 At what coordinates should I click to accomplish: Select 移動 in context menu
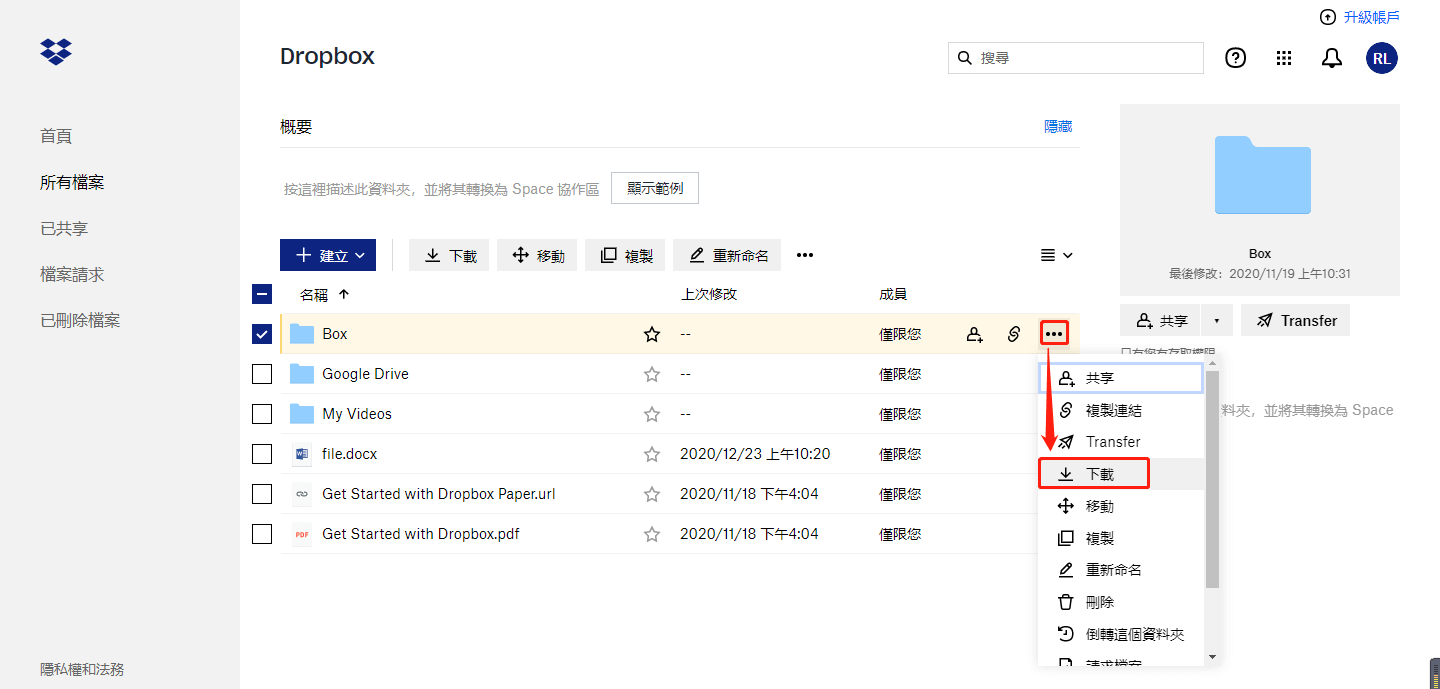[1121, 506]
